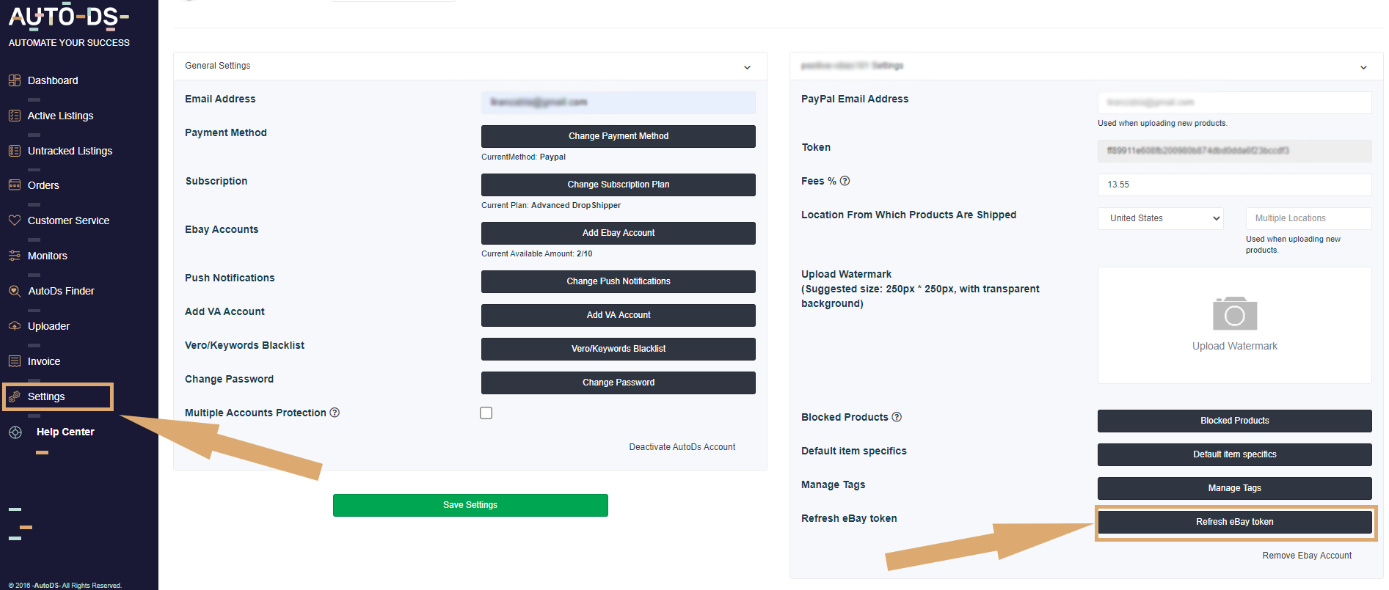
Task: Click the Email Address input field
Action: pyautogui.click(x=618, y=102)
